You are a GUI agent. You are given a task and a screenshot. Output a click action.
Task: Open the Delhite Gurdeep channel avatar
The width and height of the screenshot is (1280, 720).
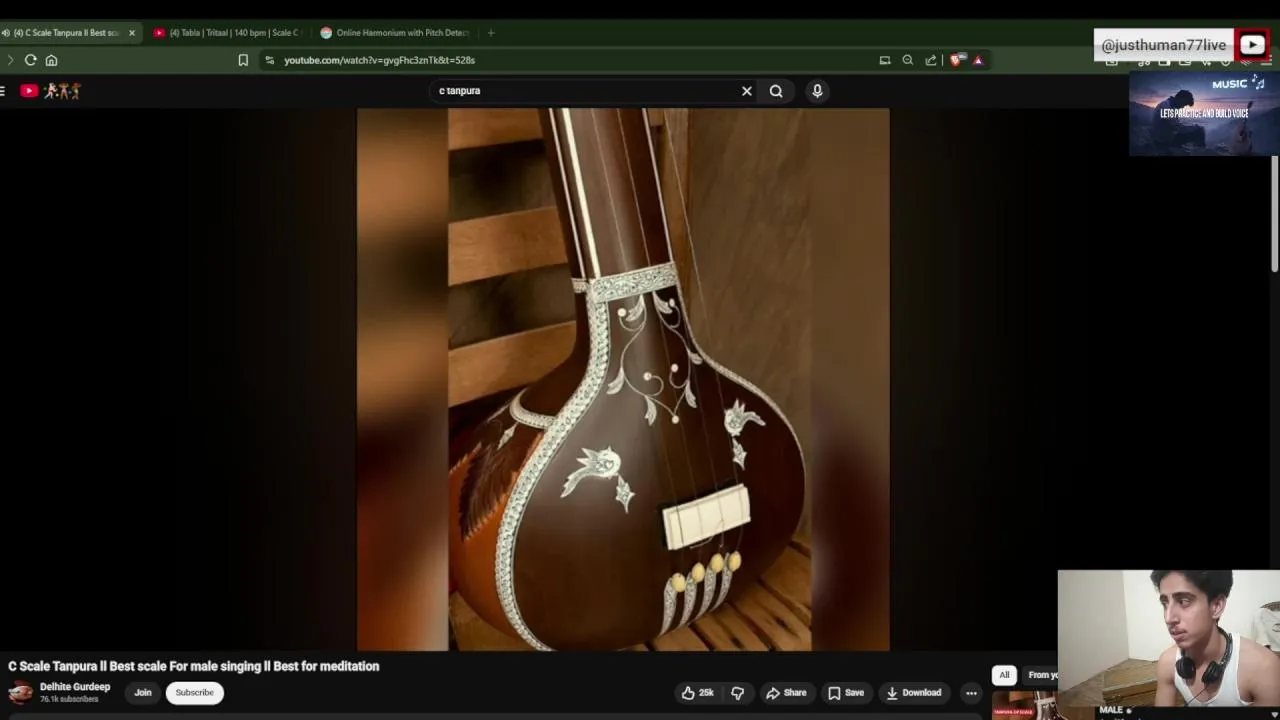pyautogui.click(x=20, y=692)
